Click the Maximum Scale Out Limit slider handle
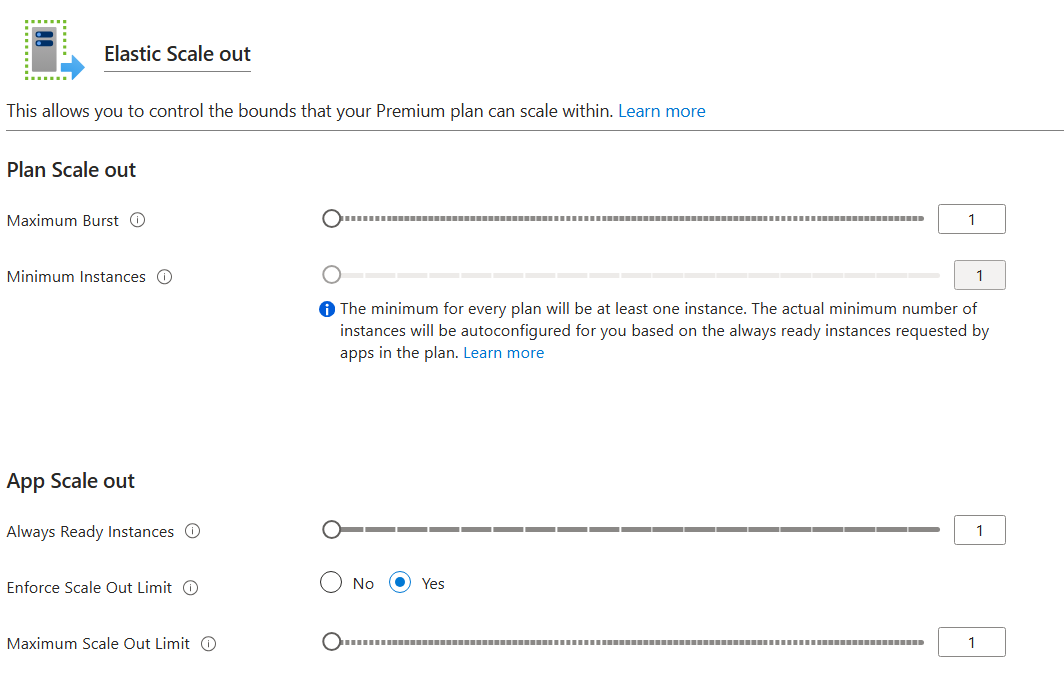Screen dimensions: 1064x694 [332, 642]
